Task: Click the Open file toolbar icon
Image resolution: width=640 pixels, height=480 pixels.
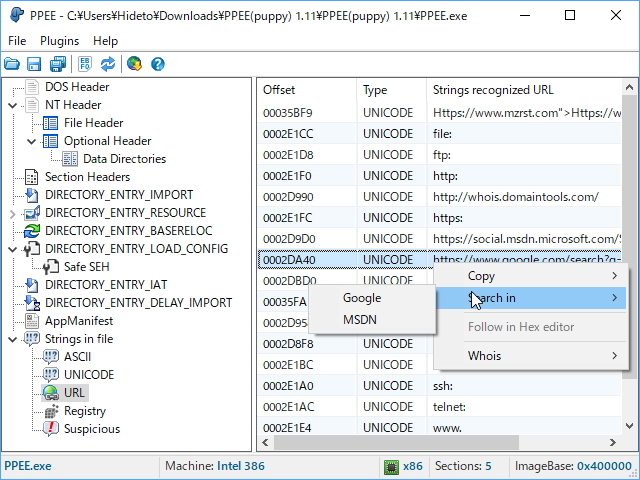Action: click(12, 64)
